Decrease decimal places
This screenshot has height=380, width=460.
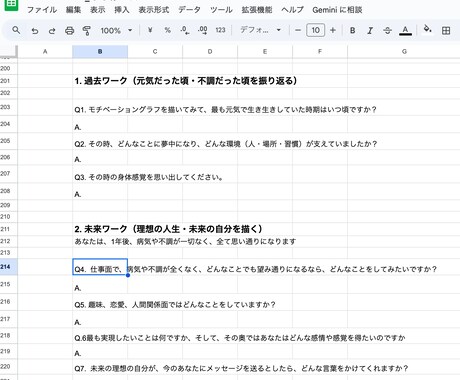pos(185,30)
